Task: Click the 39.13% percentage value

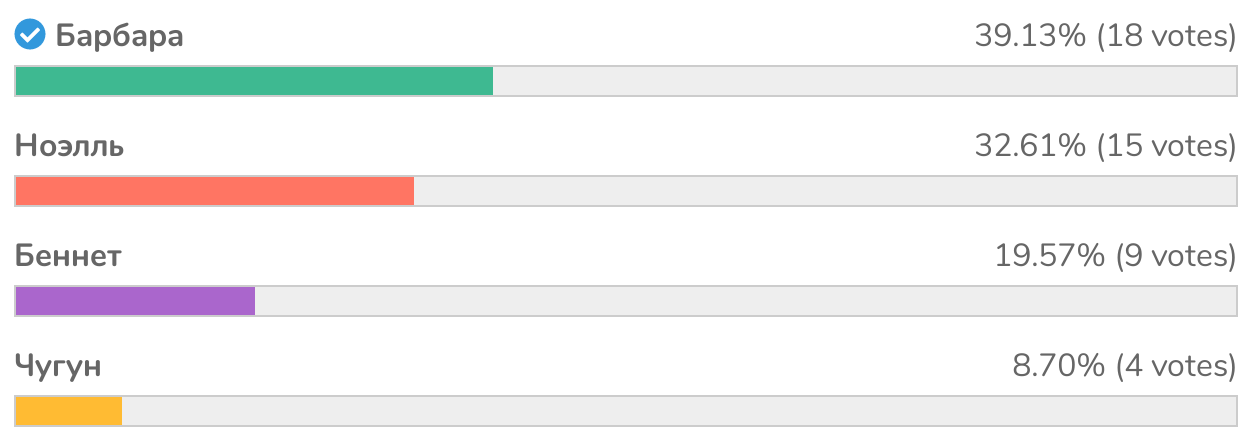Action: tap(1030, 37)
